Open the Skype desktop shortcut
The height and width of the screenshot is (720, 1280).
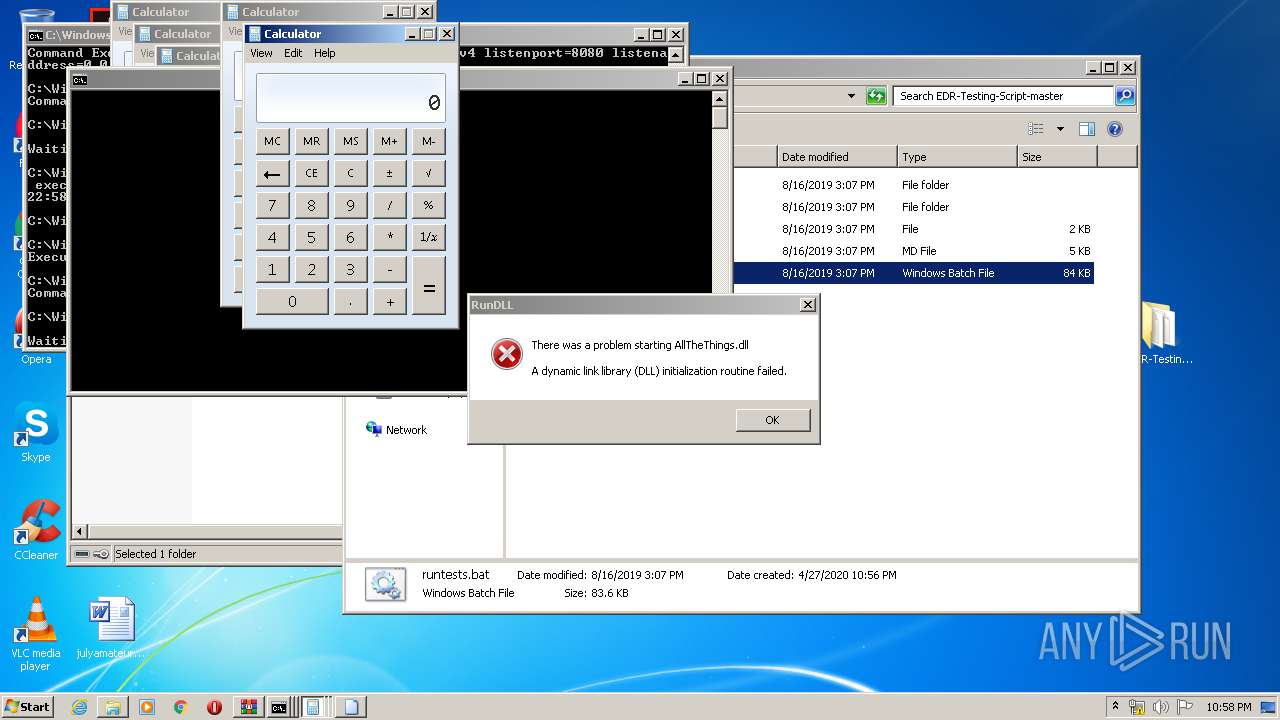click(x=36, y=433)
